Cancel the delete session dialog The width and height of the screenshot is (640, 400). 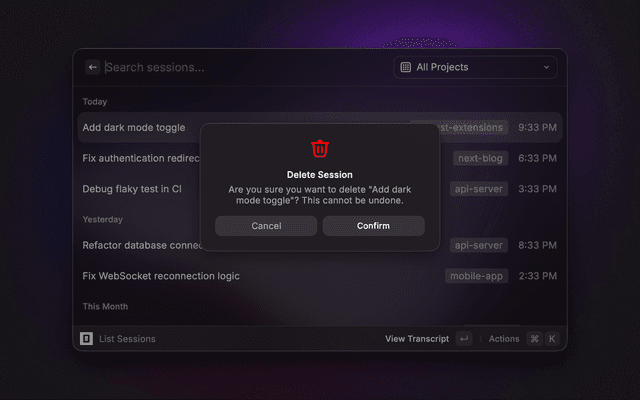tap(266, 226)
